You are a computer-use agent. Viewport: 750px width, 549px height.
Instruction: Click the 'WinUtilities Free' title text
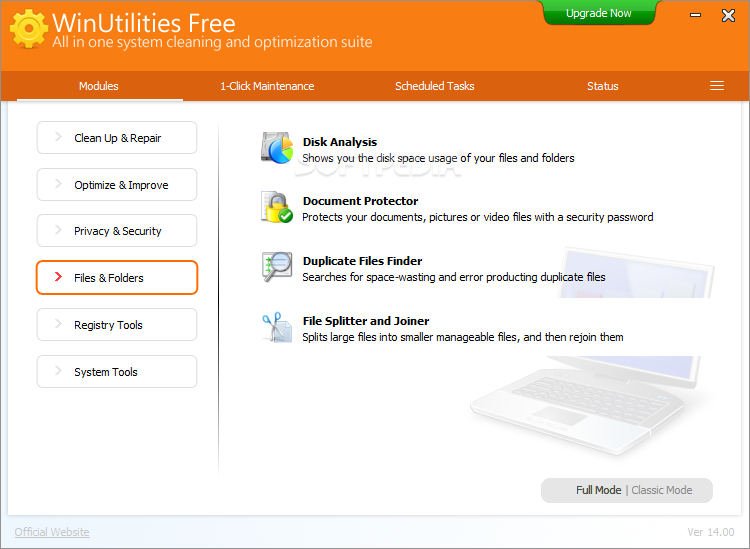[x=143, y=22]
